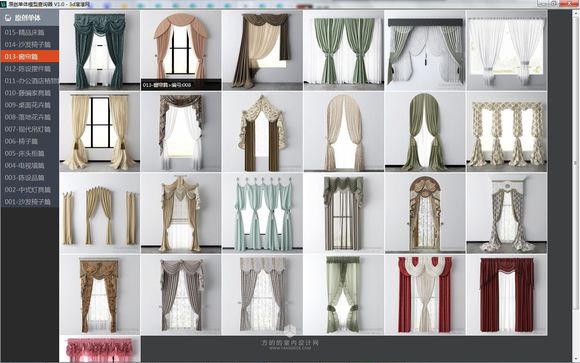Select the white sheer curtains thumbnail
The image size is (580, 363).
[507, 50]
